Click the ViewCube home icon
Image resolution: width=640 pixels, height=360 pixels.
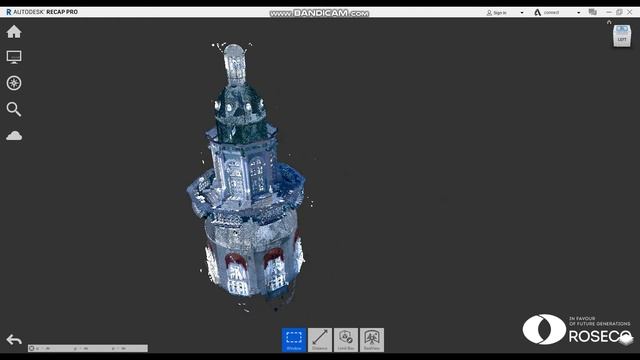[x=609, y=22]
